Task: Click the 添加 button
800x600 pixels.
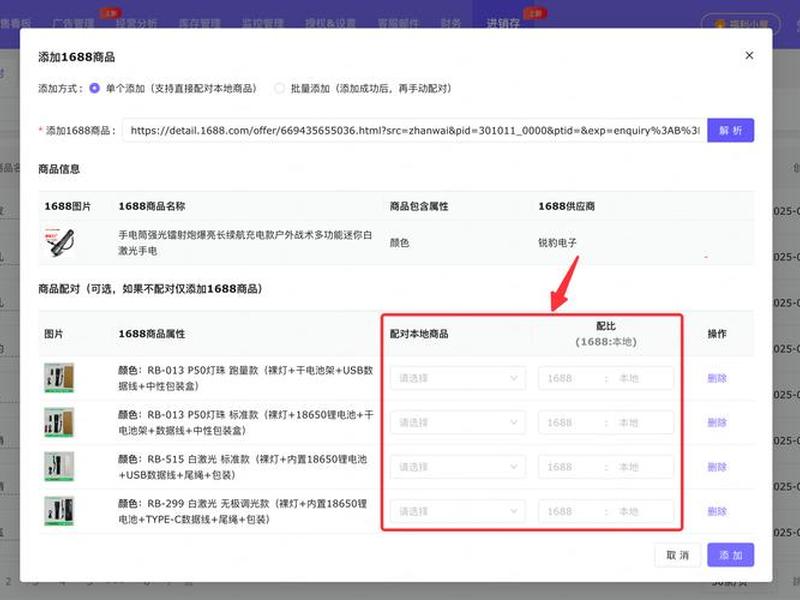Action: pos(730,555)
